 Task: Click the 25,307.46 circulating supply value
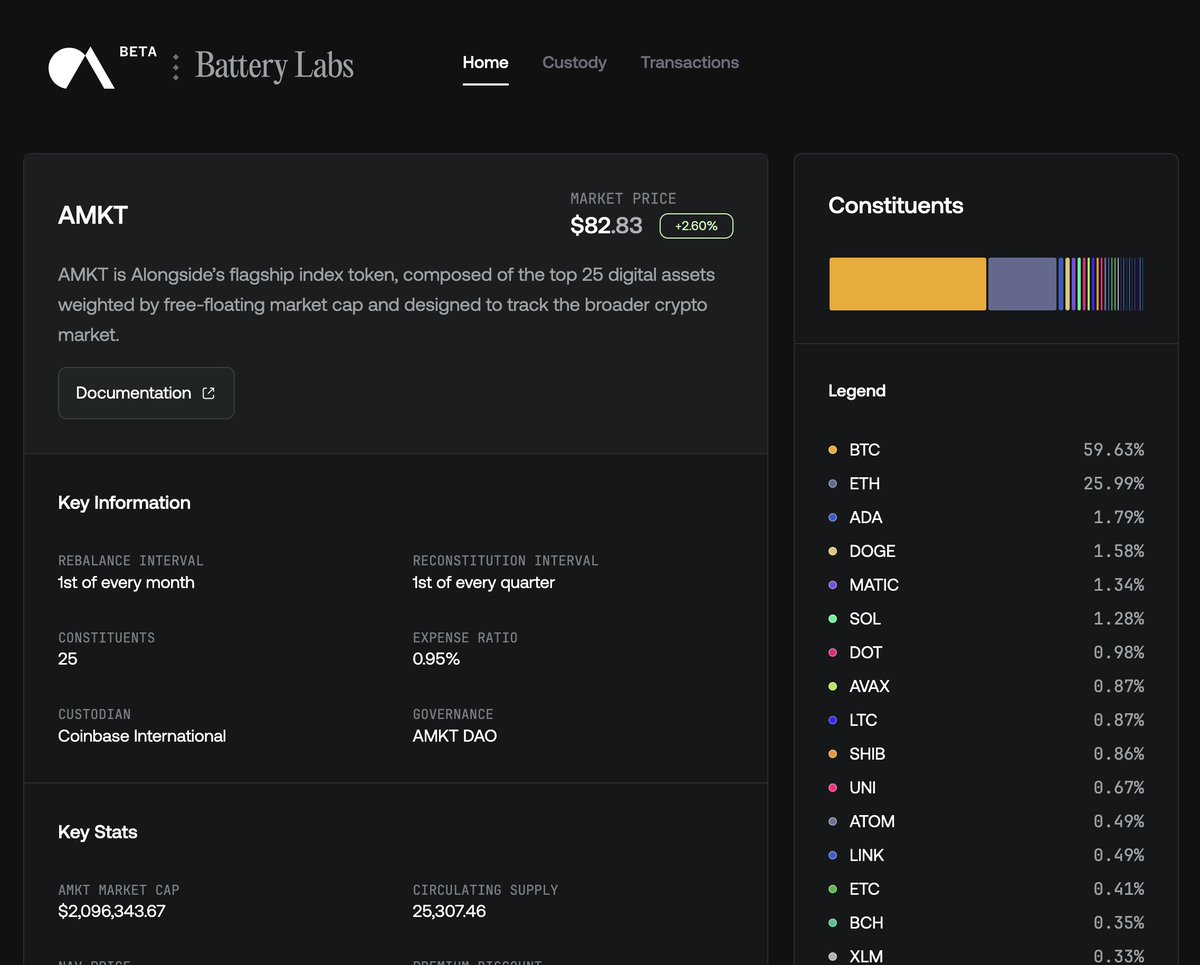(x=449, y=911)
